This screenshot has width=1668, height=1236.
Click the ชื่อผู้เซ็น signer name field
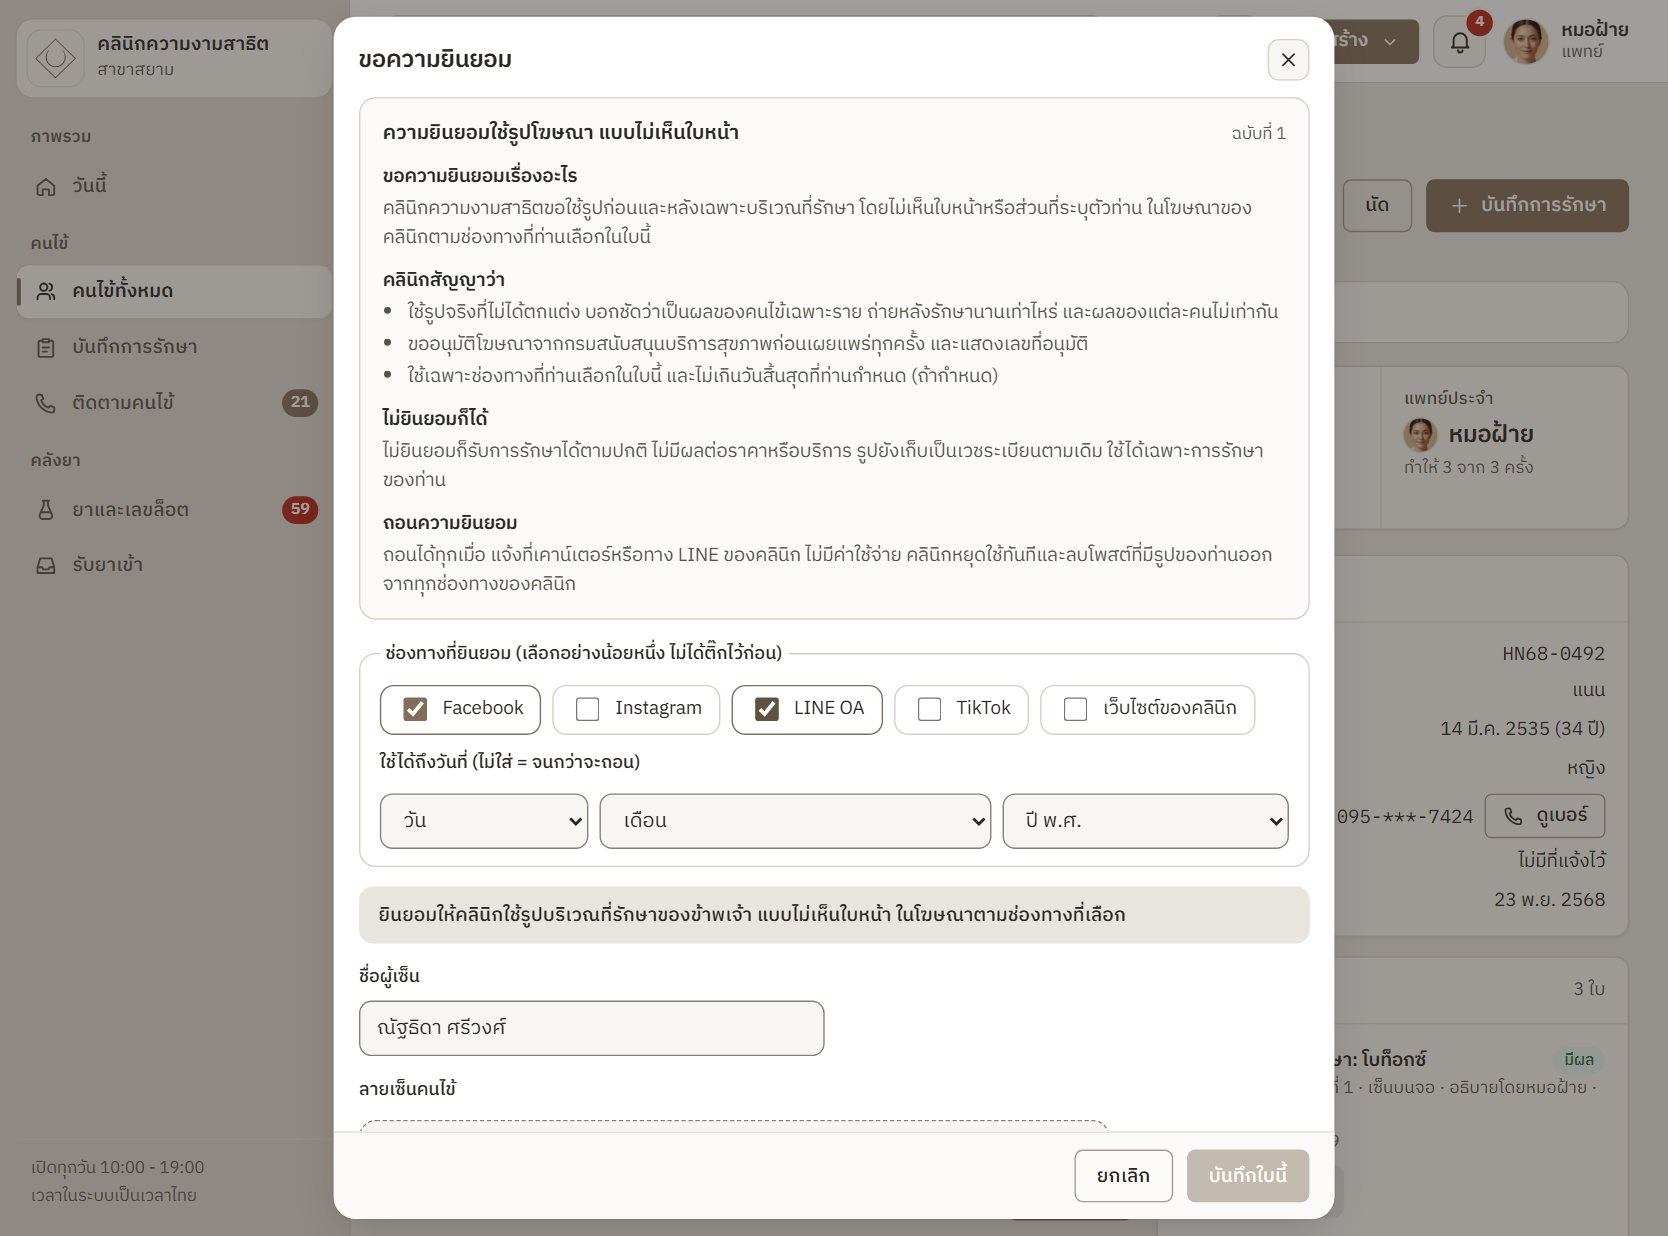[x=591, y=1028]
